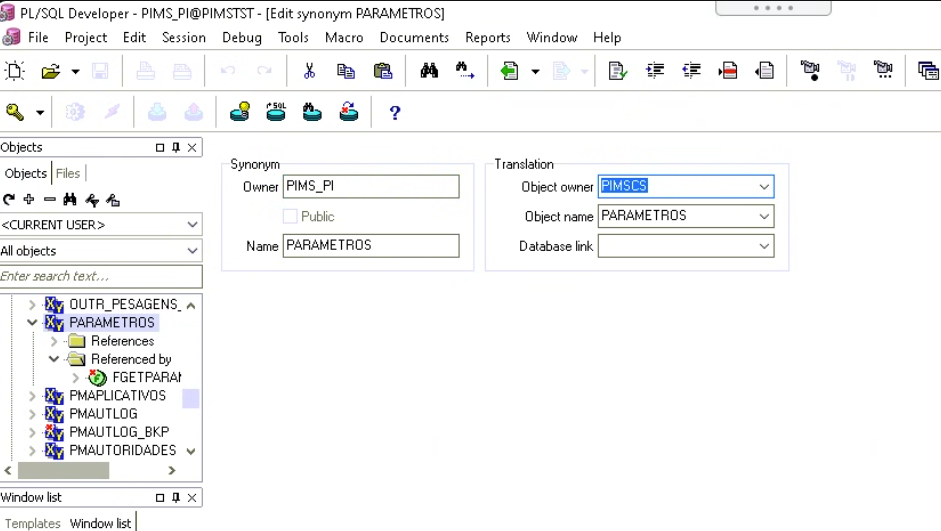Screen dimensions: 941x531
Task: Open the Project menu
Action: point(86,37)
